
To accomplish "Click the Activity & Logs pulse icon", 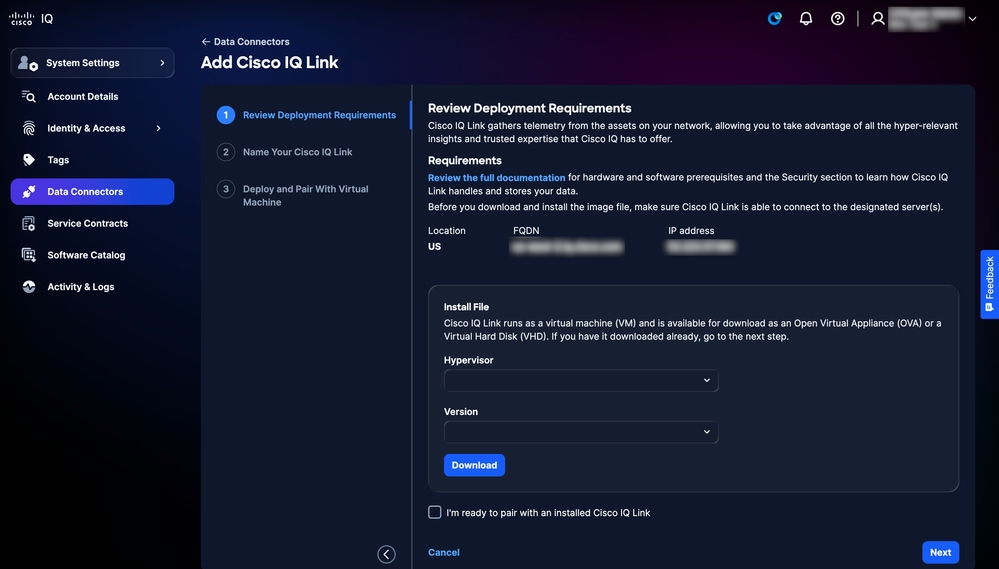I will (x=29, y=287).
